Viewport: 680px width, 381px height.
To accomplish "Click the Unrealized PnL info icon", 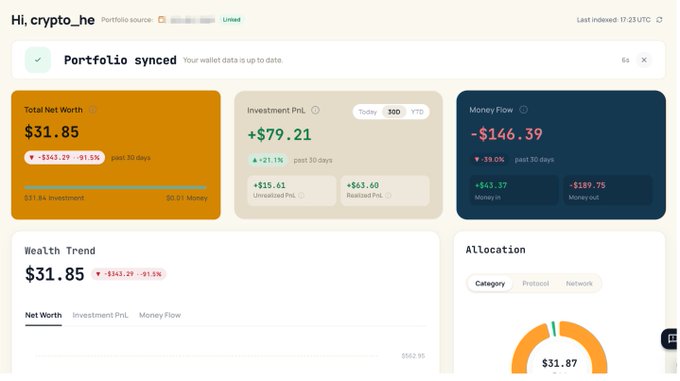I will pyautogui.click(x=301, y=195).
